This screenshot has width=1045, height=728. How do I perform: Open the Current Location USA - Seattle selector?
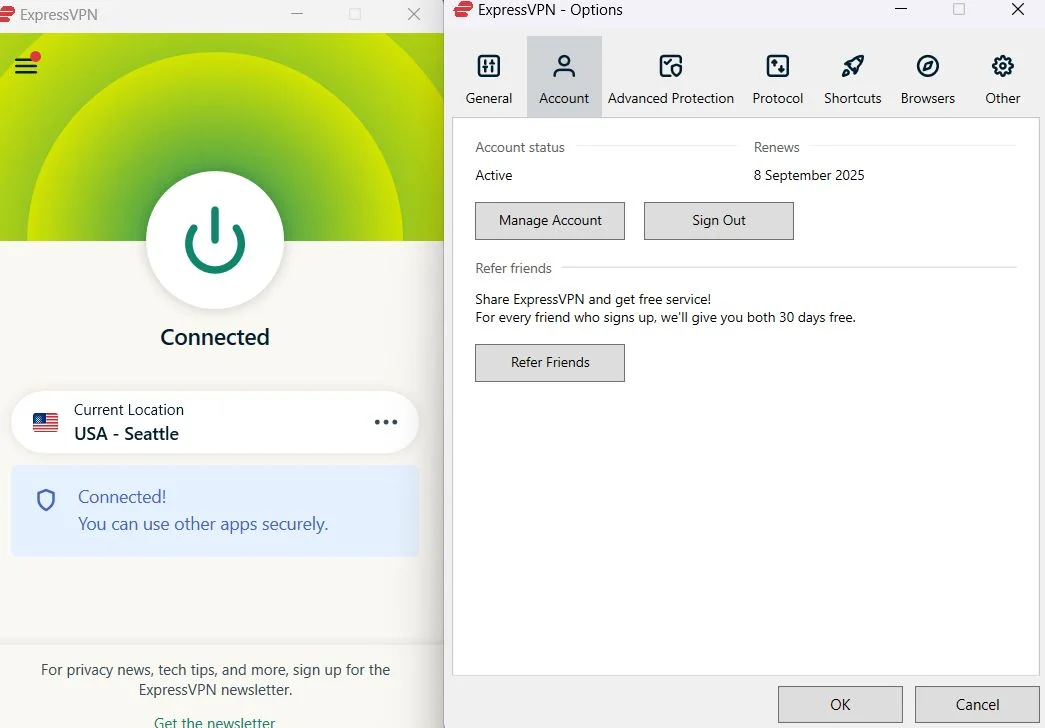(x=215, y=422)
